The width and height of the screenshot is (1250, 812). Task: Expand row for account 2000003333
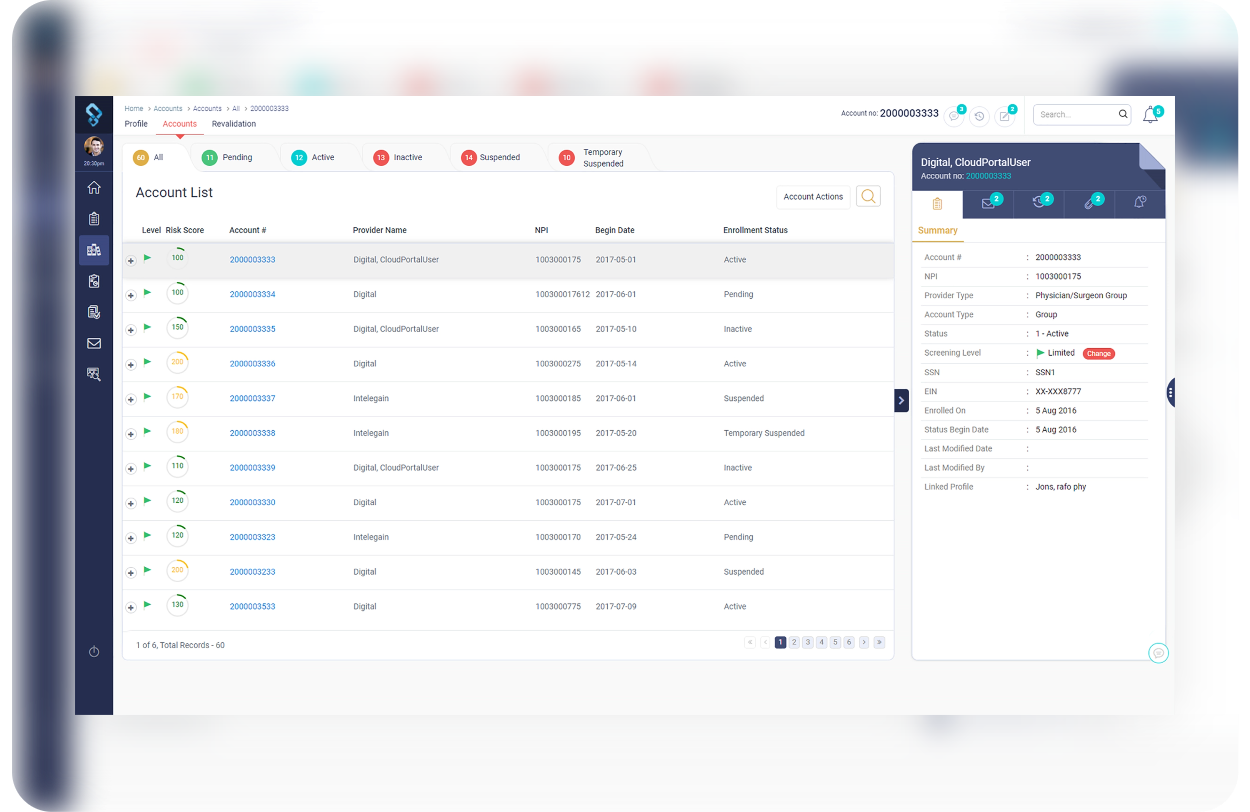click(131, 261)
